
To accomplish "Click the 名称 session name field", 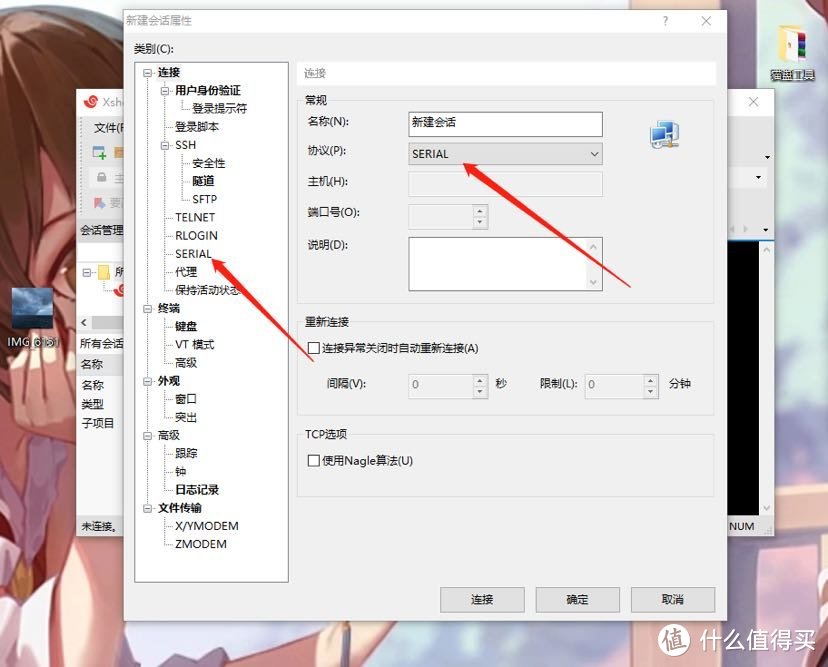I will (x=505, y=124).
